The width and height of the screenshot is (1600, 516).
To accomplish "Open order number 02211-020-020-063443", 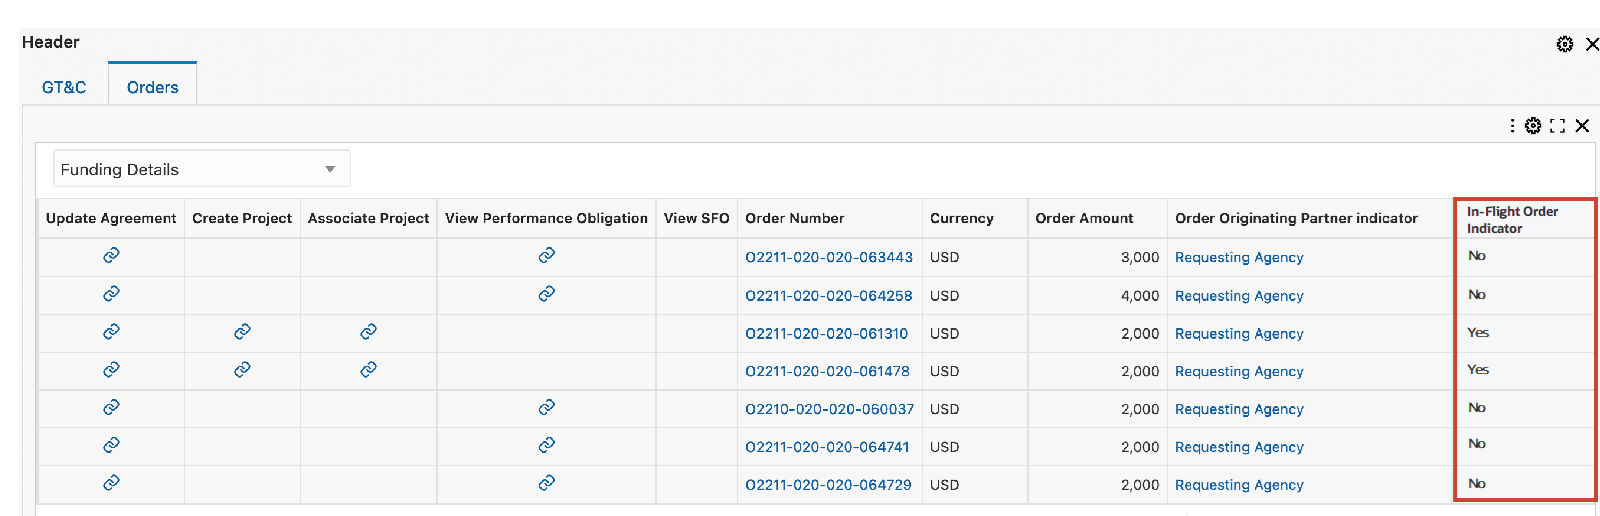I will click(x=829, y=257).
